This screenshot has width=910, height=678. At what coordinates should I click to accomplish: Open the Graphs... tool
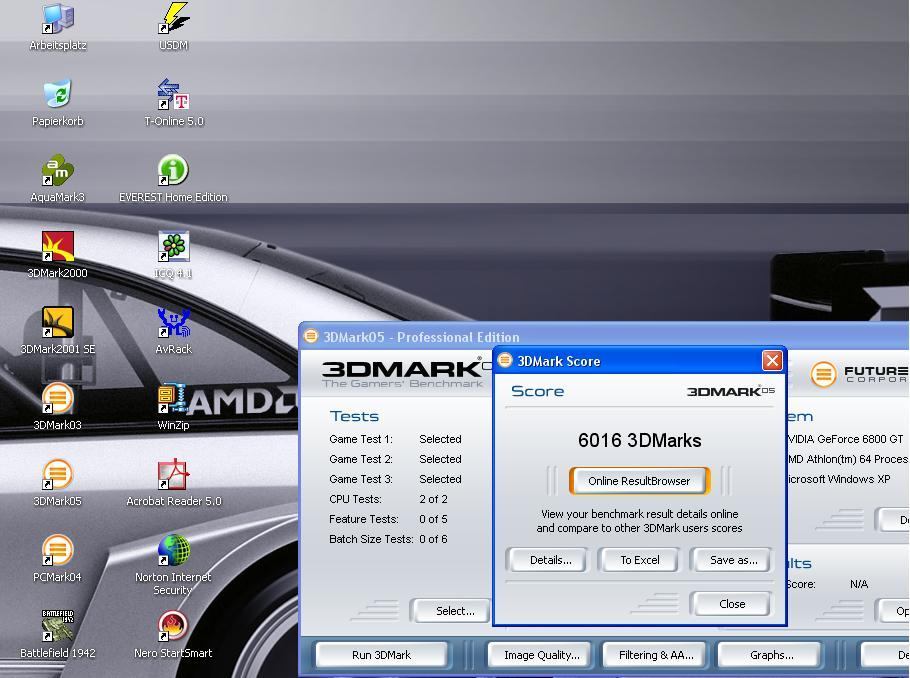[x=771, y=655]
